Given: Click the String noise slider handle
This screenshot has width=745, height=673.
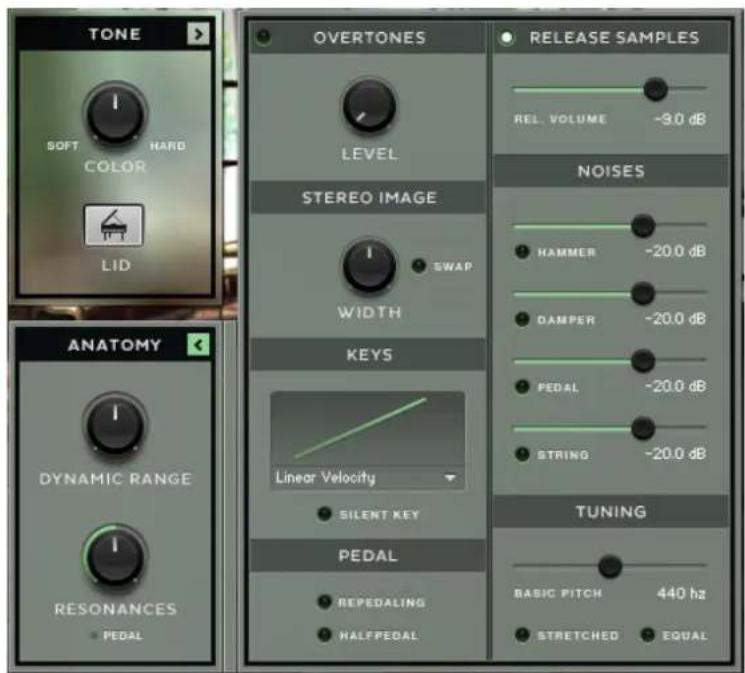Looking at the screenshot, I should (643, 428).
